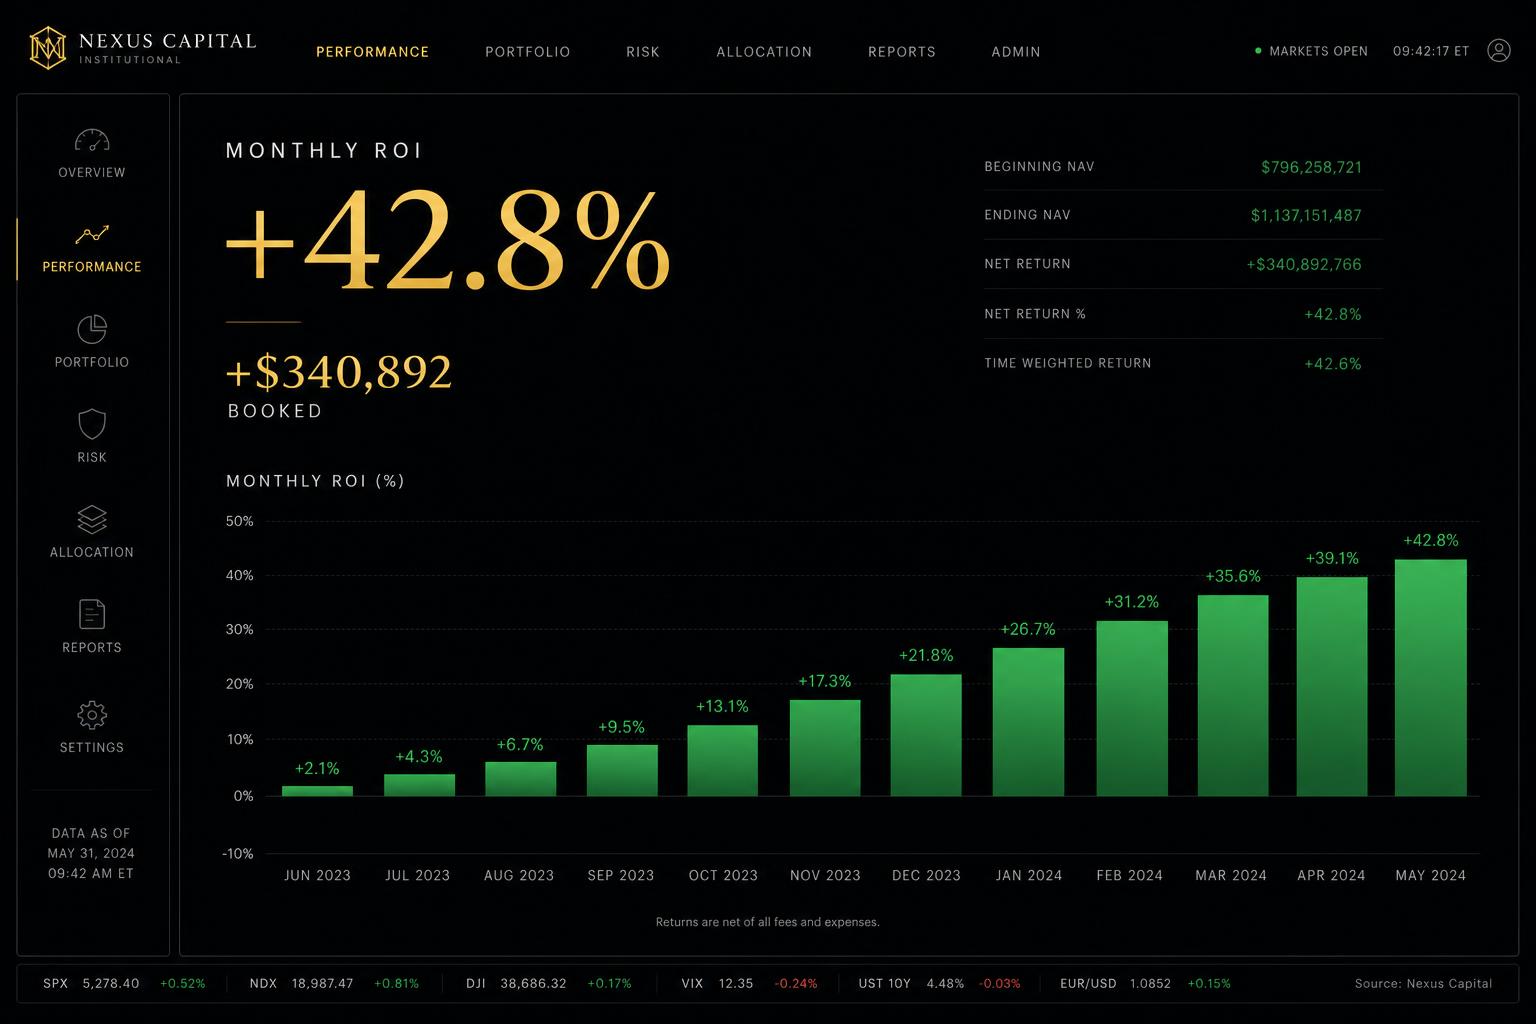This screenshot has width=1536, height=1024.
Task: Click the Markets Open status text
Action: point(1318,51)
